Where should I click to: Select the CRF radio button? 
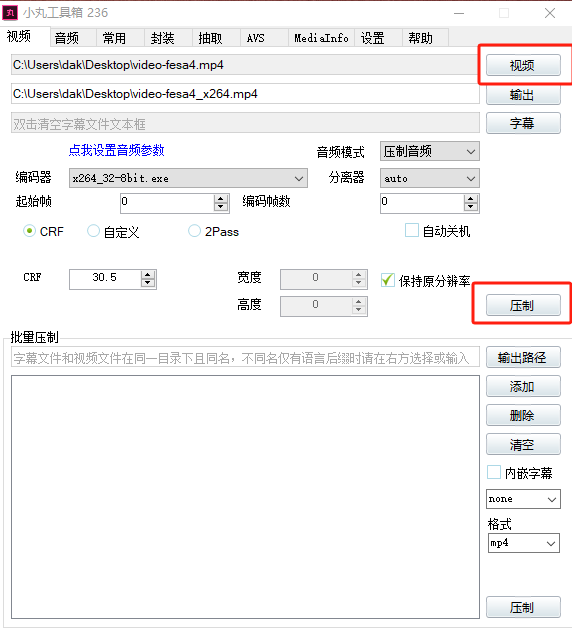pyautogui.click(x=29, y=231)
